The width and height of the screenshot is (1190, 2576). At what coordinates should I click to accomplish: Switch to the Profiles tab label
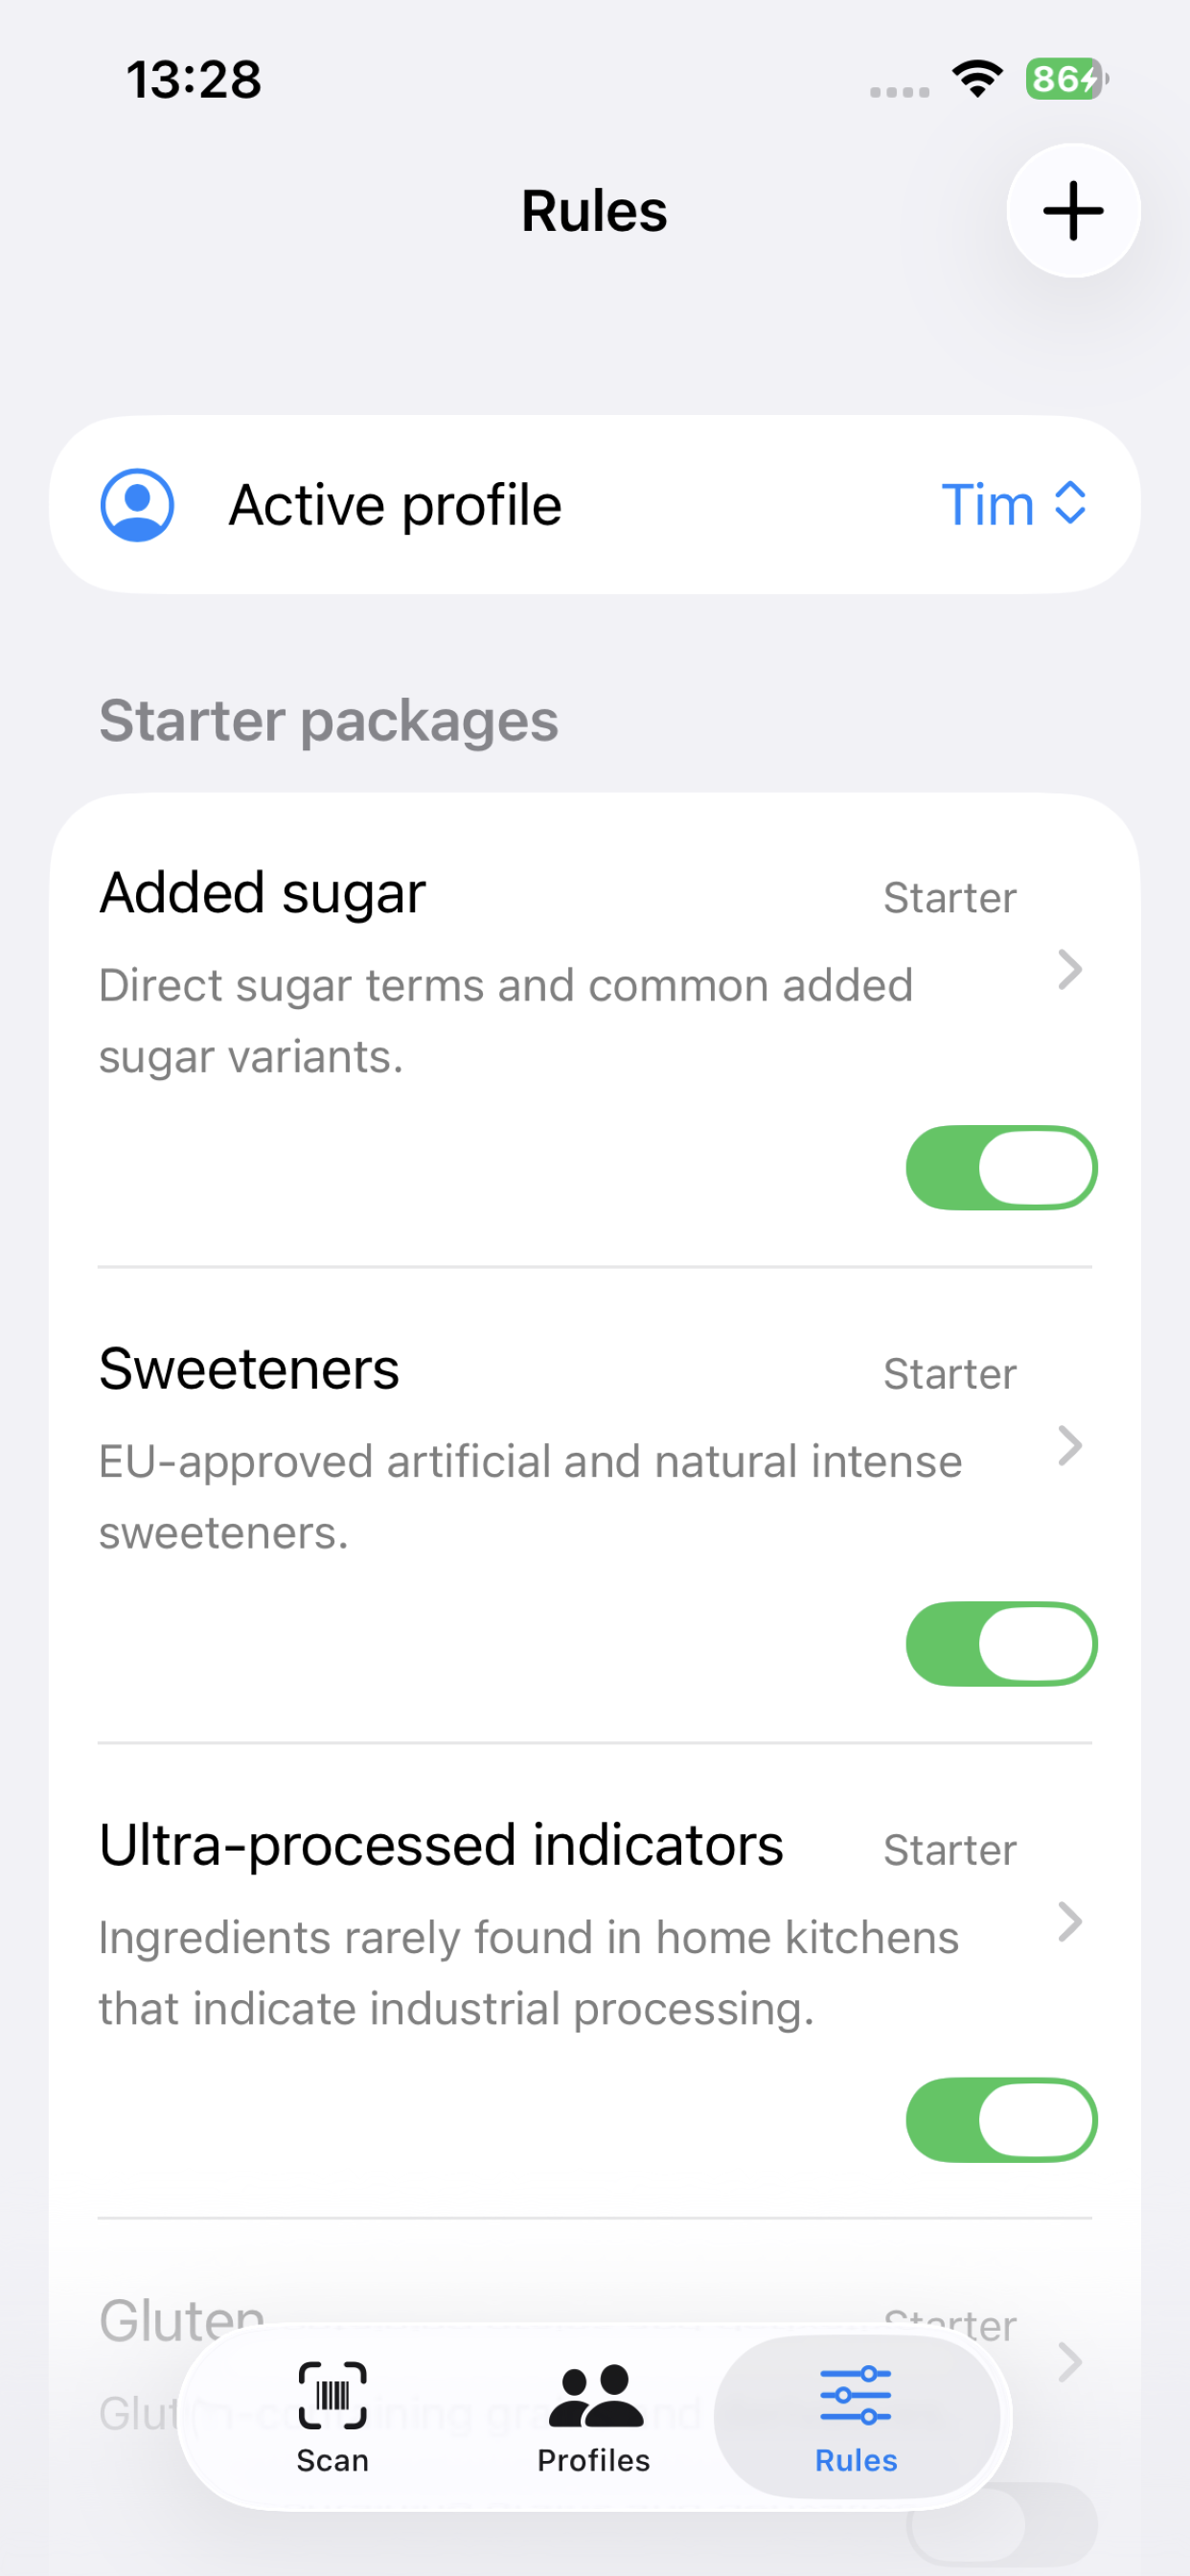click(x=594, y=2461)
